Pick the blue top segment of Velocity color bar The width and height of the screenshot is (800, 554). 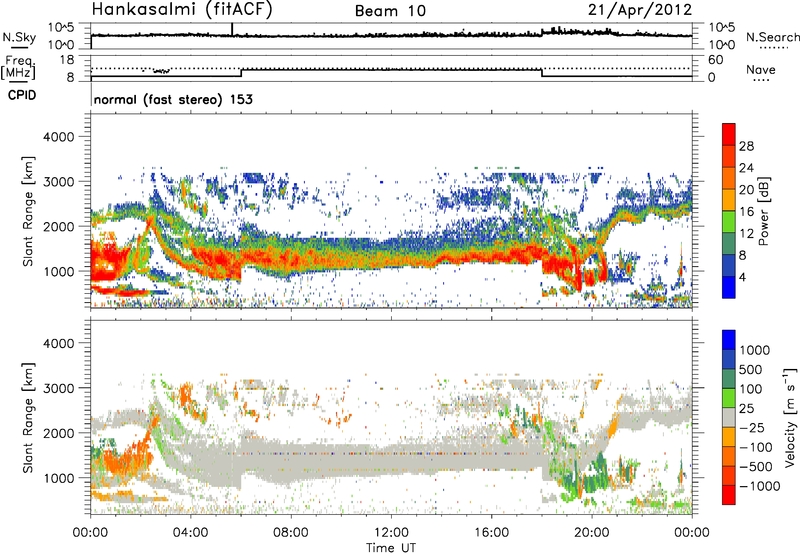click(x=729, y=340)
